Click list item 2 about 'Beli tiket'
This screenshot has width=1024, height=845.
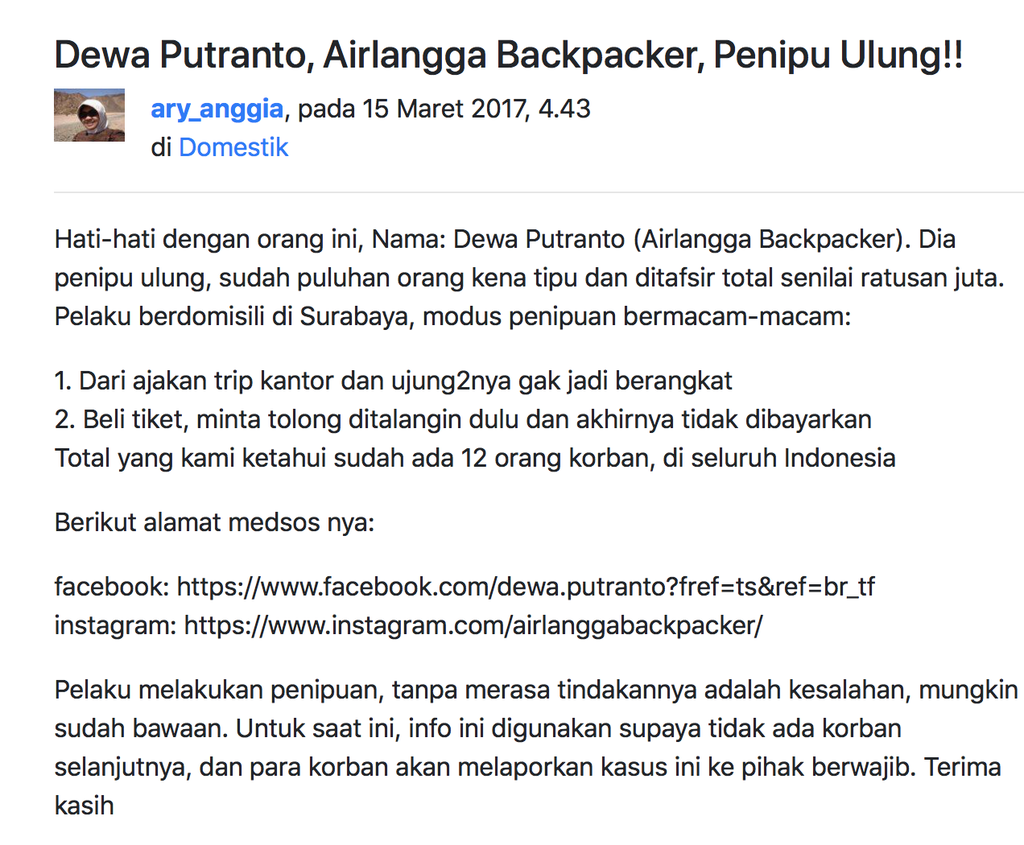(x=463, y=419)
